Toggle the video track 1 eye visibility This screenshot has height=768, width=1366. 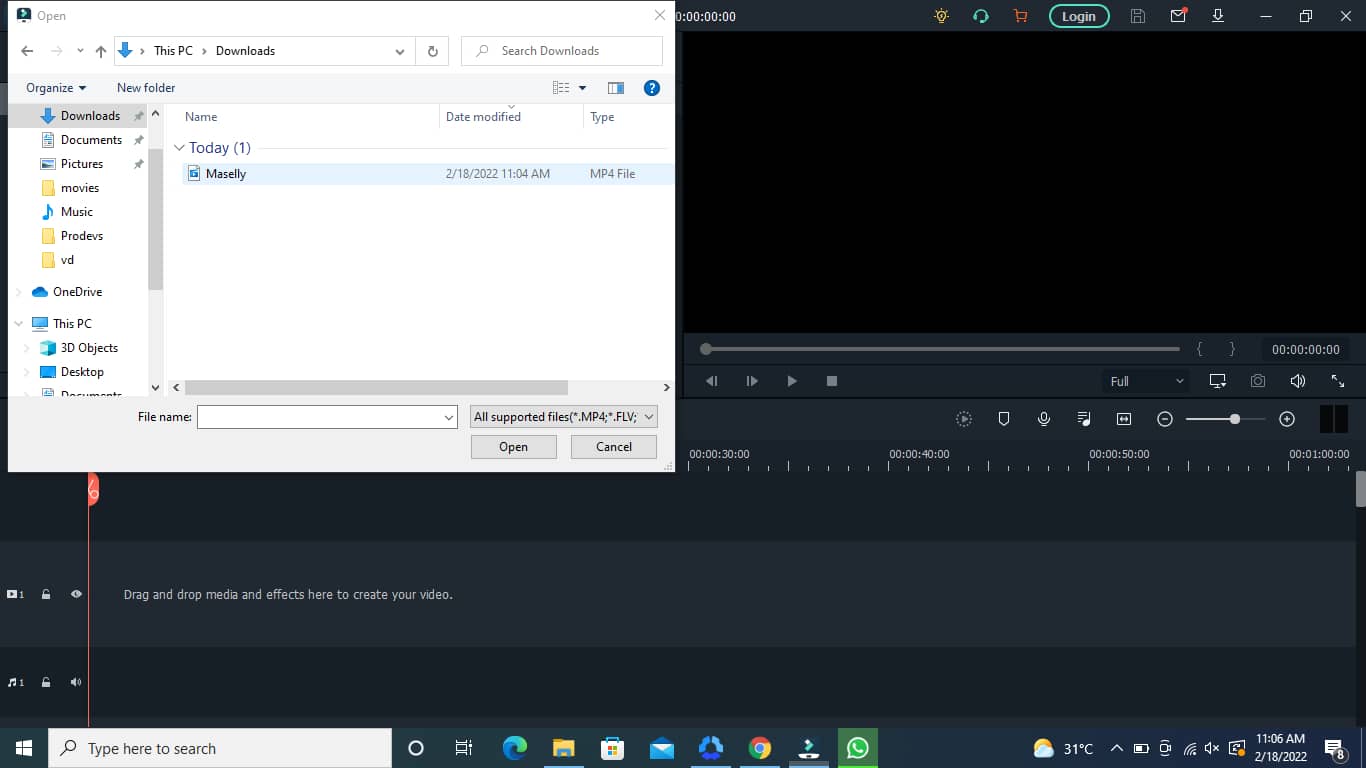coord(76,594)
